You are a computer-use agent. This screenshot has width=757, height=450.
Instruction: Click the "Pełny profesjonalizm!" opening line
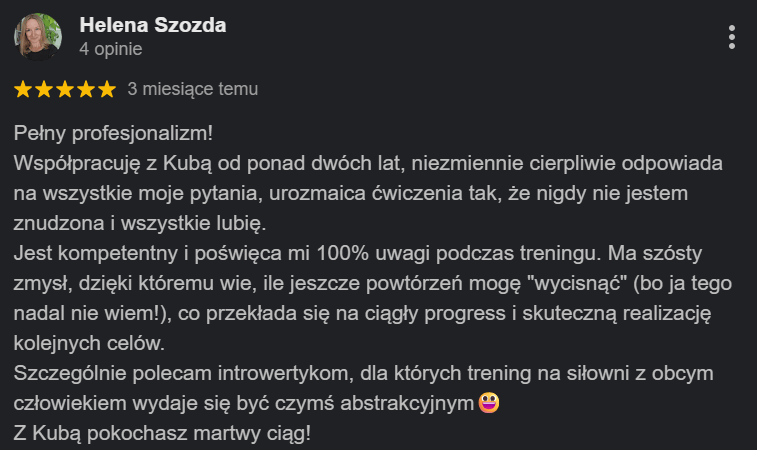click(113, 133)
